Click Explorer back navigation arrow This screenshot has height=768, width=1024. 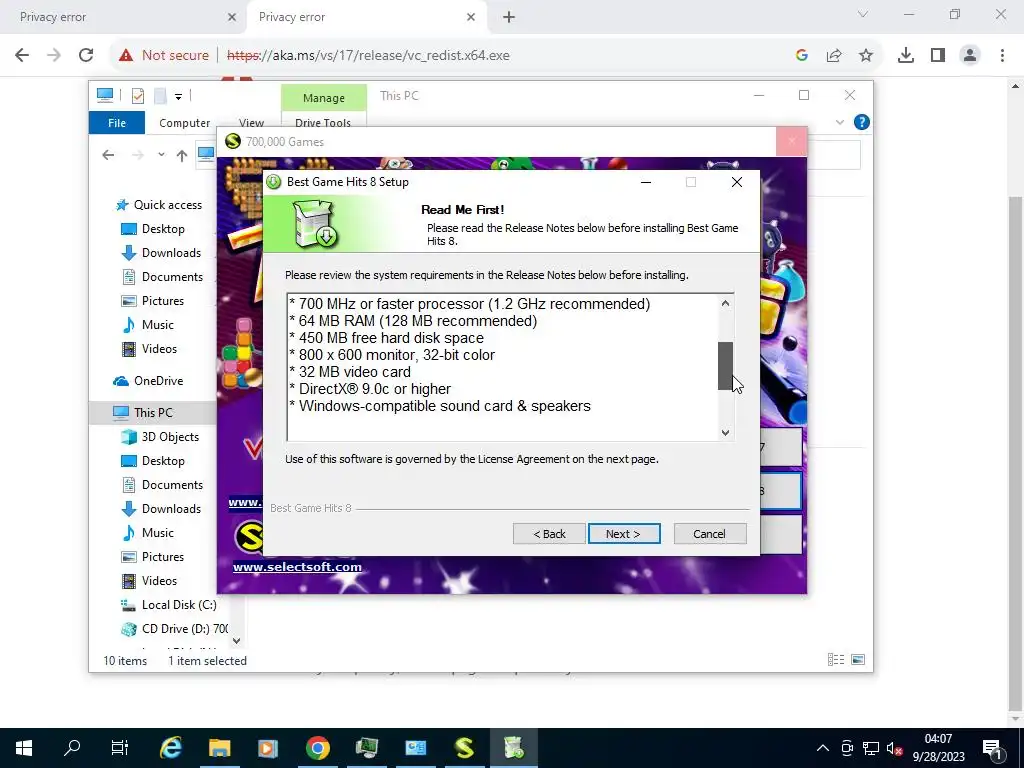[x=108, y=155]
